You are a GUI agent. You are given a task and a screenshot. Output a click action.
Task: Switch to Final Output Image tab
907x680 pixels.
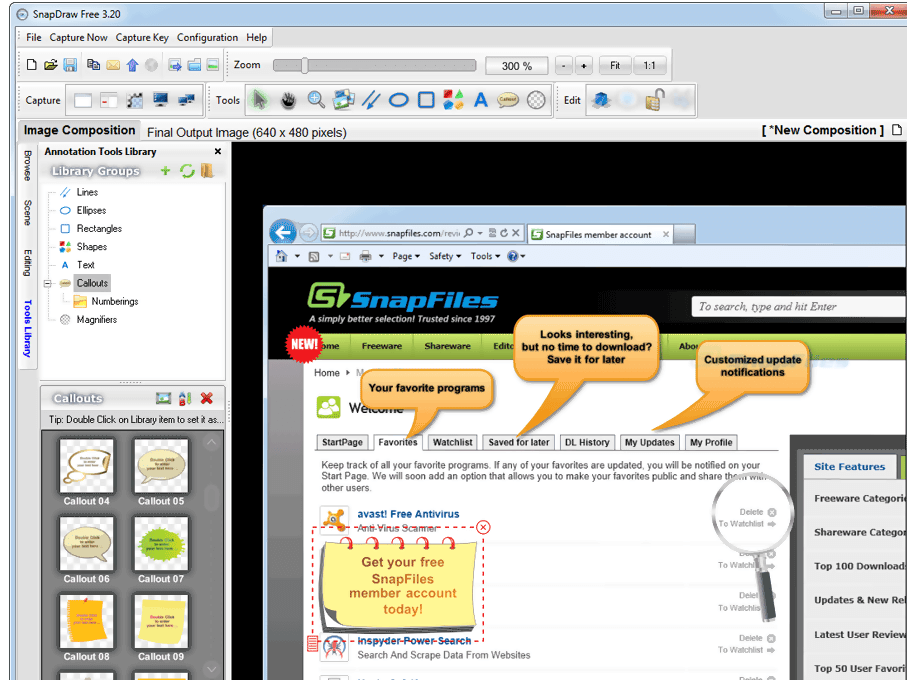click(246, 132)
